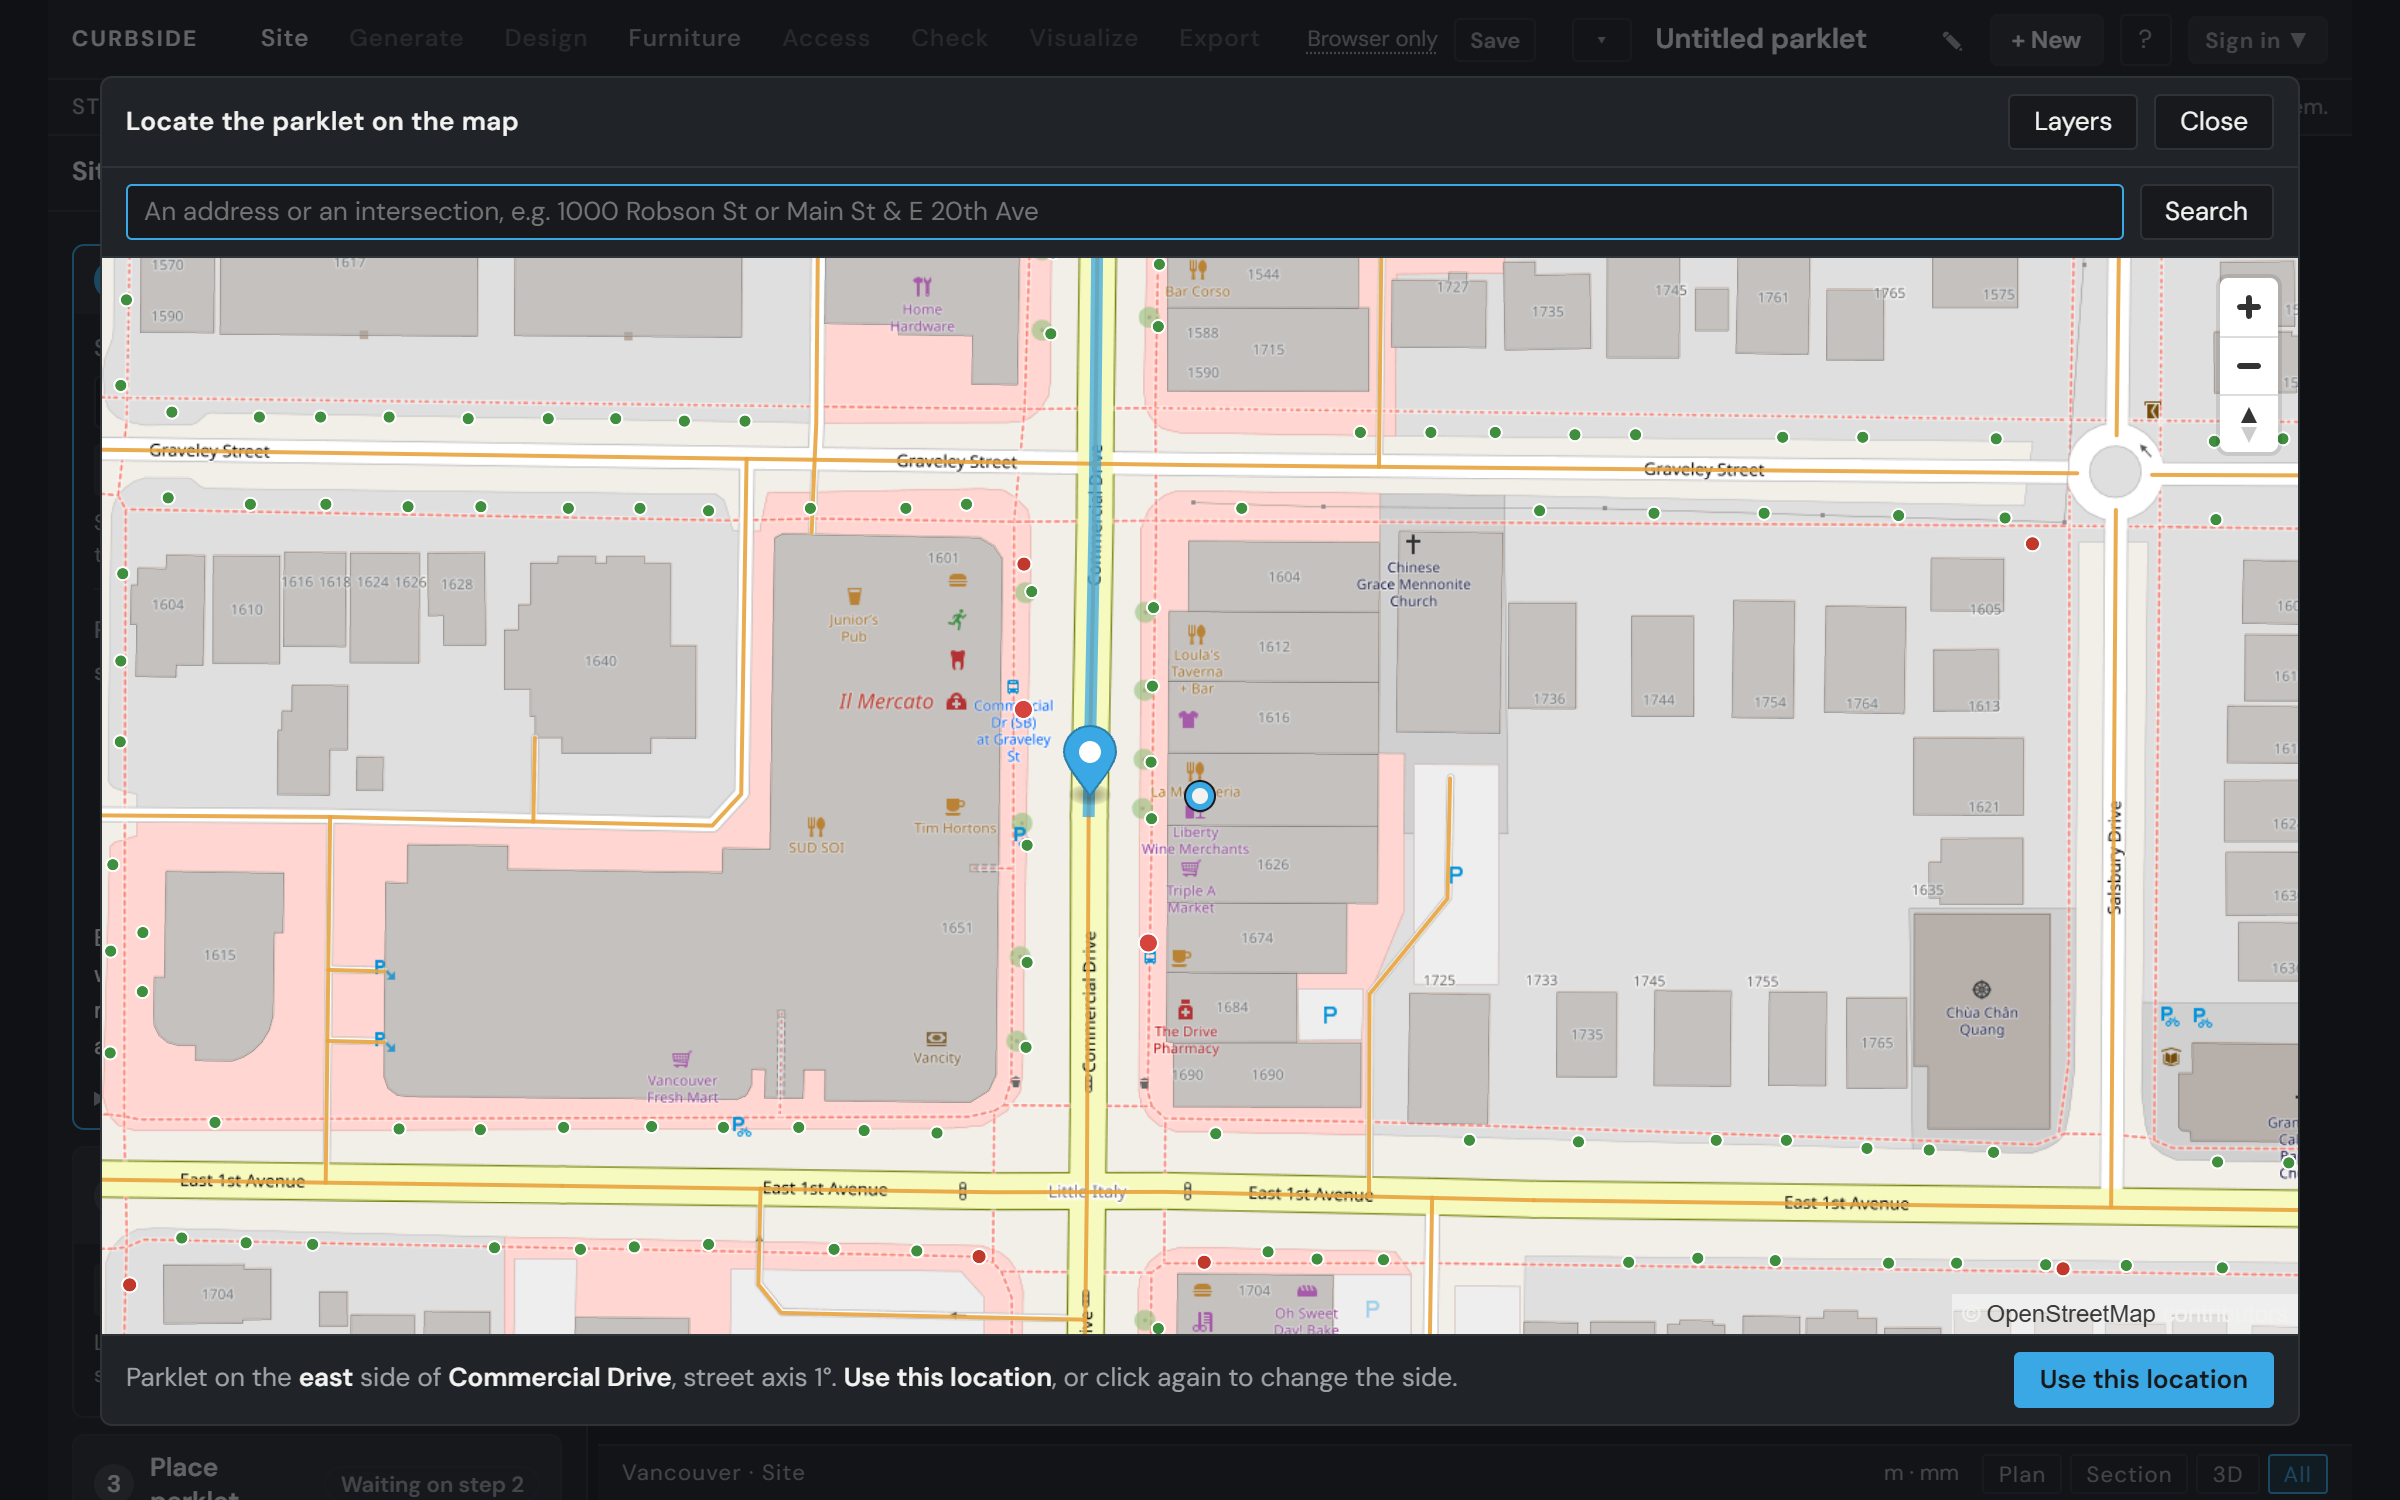Switch to the 3D view

click(2226, 1474)
